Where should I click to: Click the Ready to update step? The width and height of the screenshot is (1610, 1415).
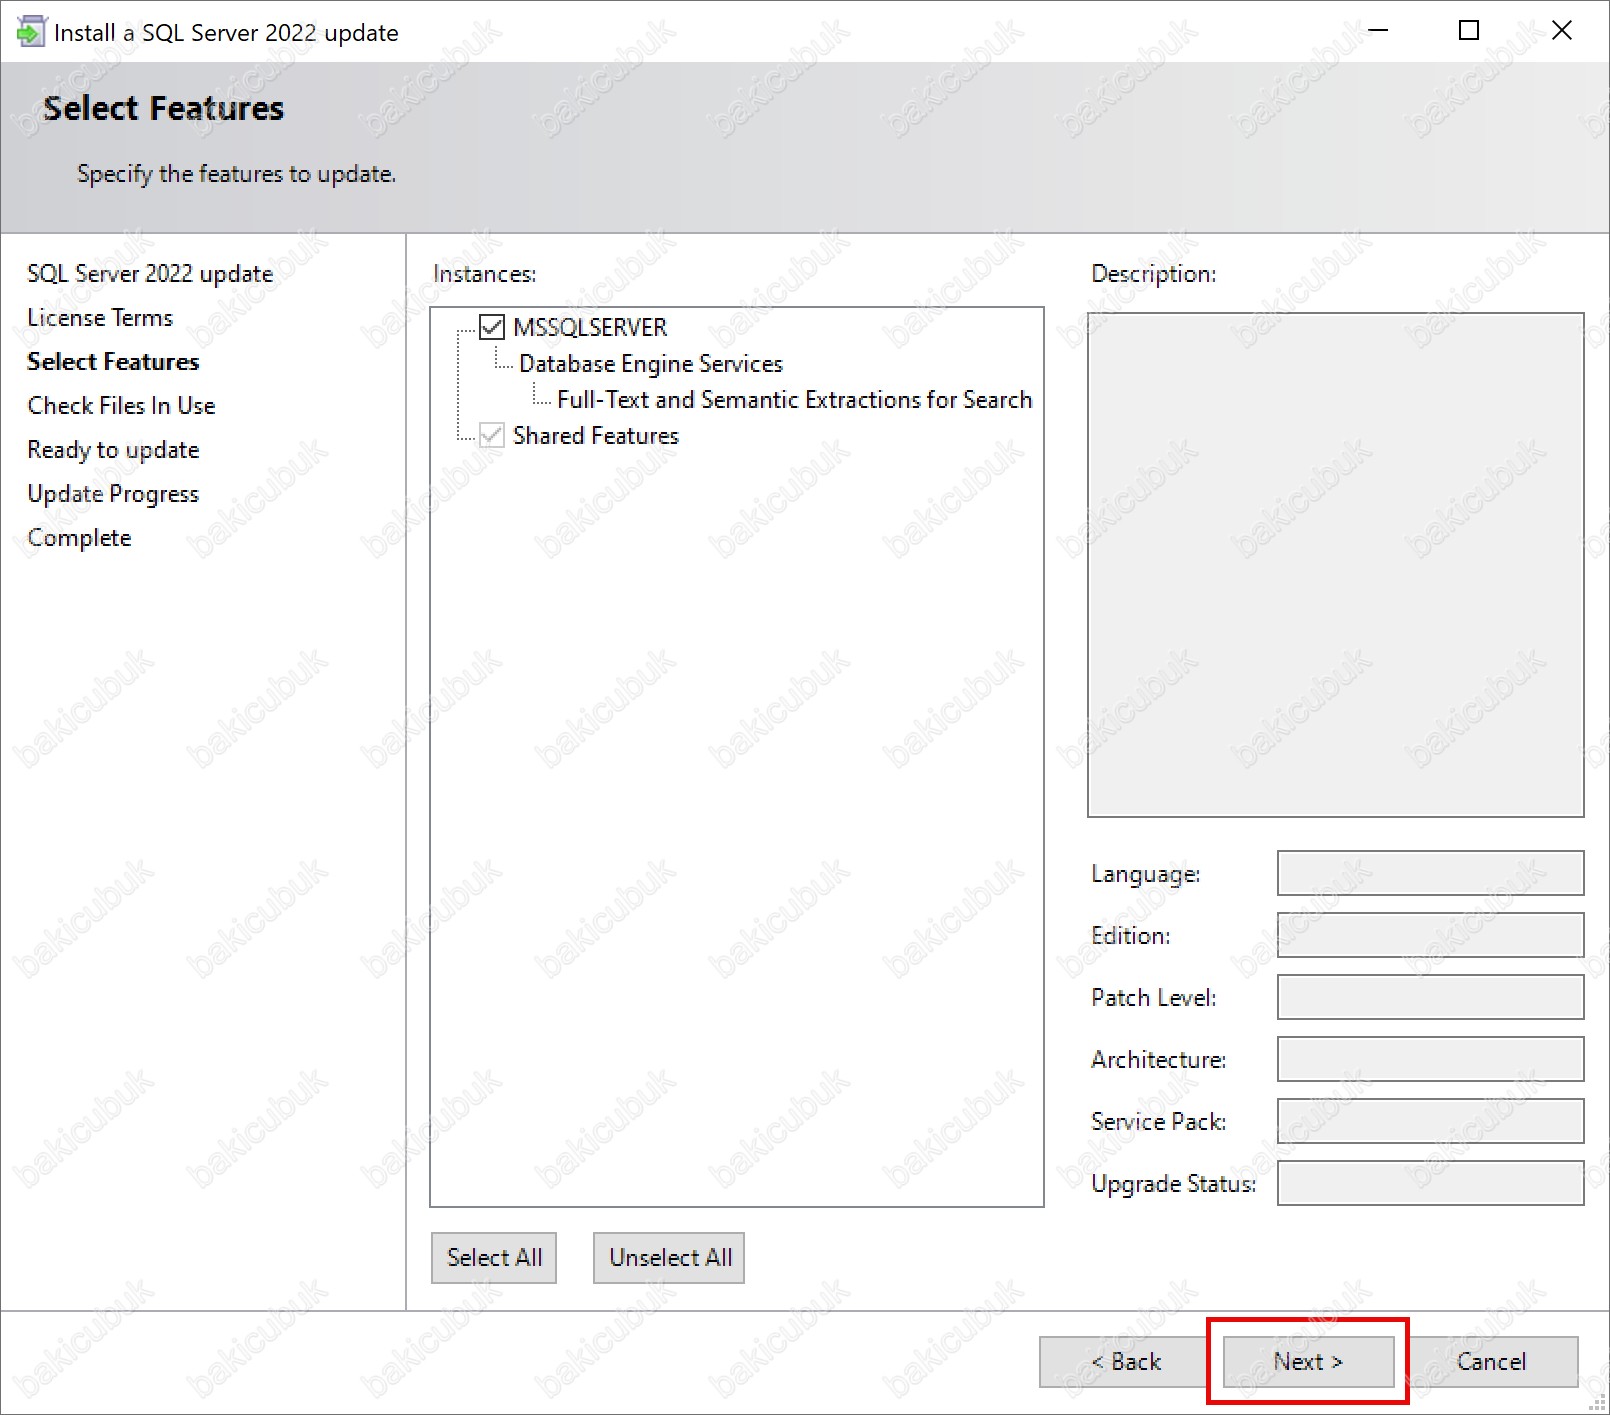point(113,450)
